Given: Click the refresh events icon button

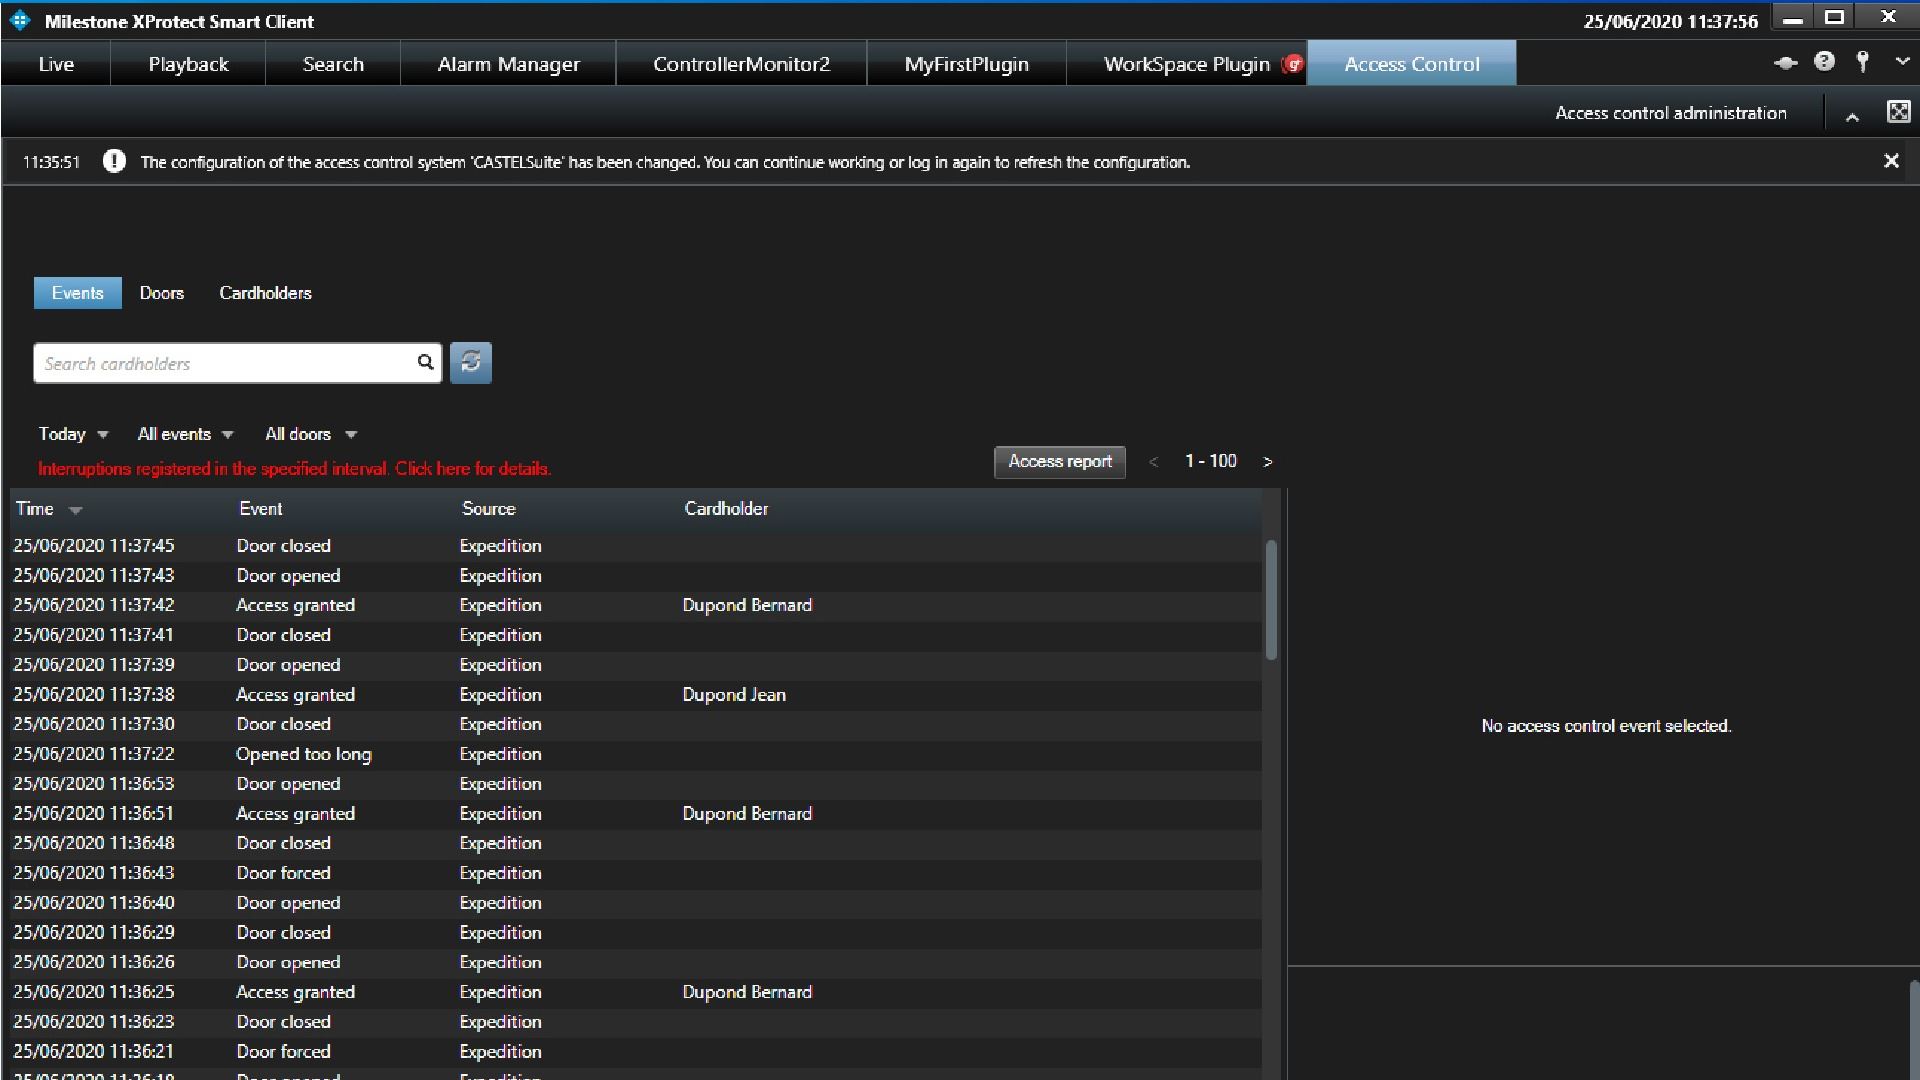Looking at the screenshot, I should (471, 362).
